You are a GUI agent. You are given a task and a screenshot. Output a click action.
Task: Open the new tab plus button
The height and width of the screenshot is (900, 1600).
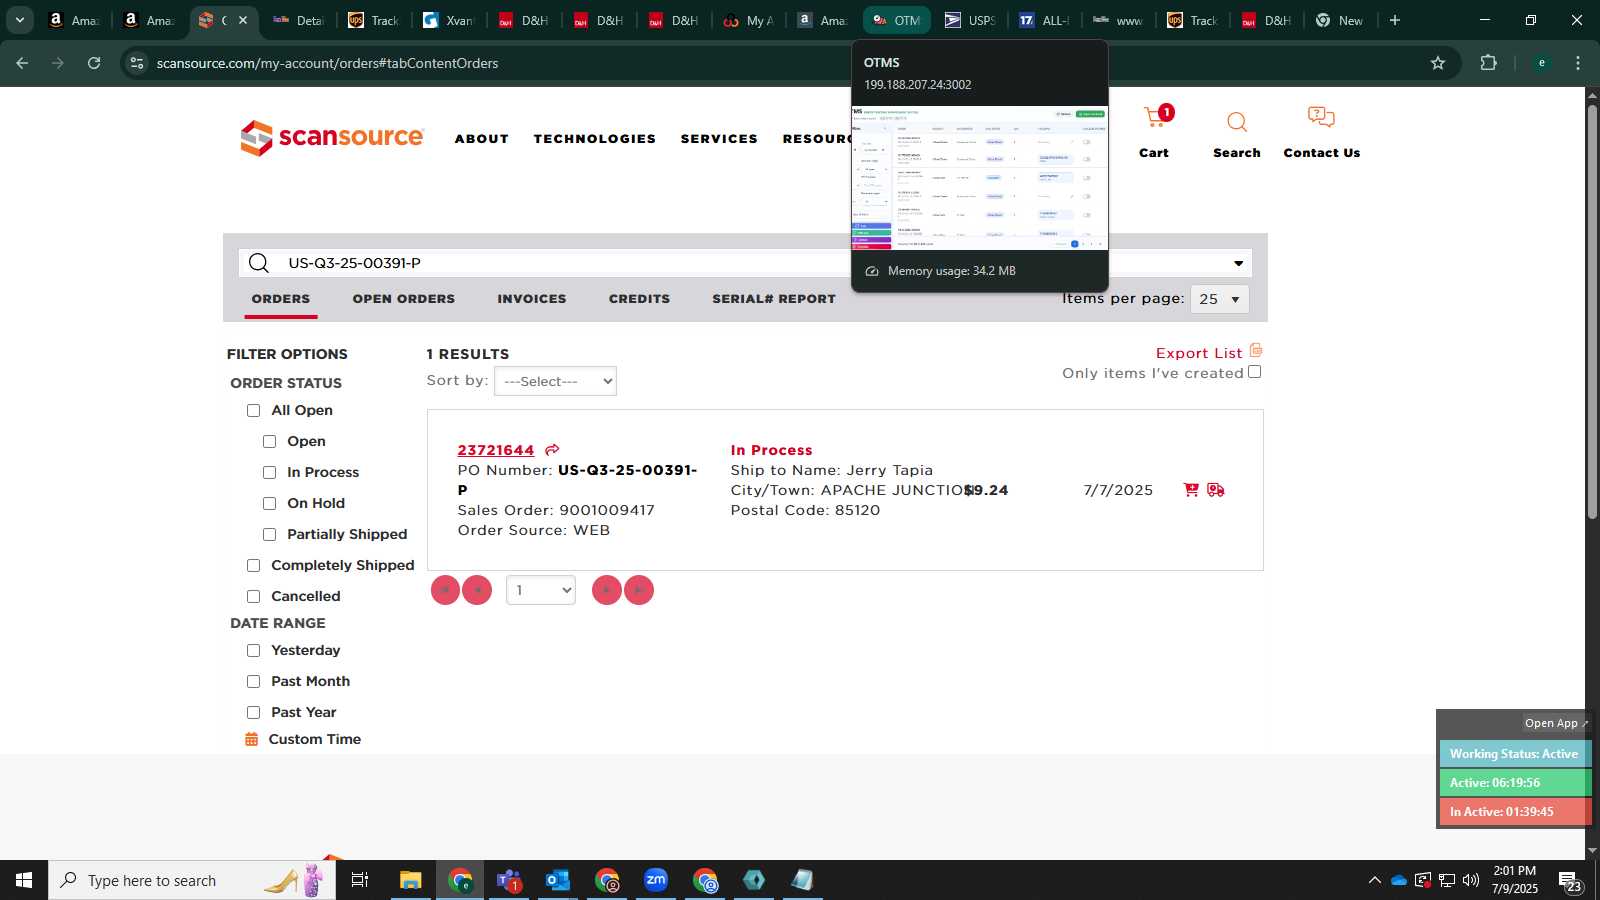[1395, 20]
